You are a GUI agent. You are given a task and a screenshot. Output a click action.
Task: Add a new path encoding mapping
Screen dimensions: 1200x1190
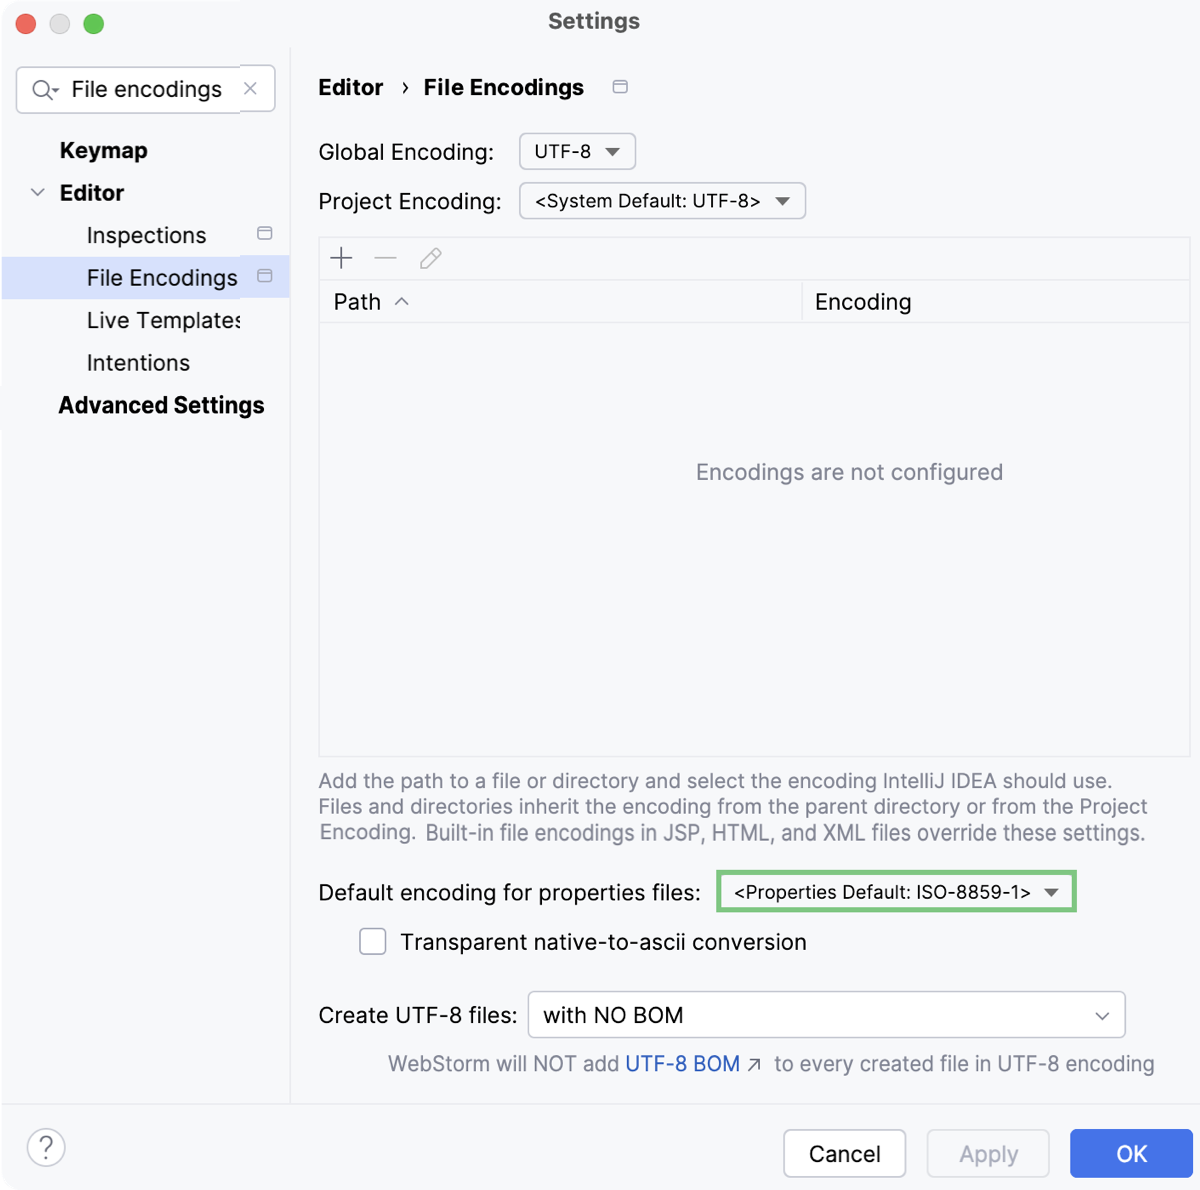click(x=341, y=258)
